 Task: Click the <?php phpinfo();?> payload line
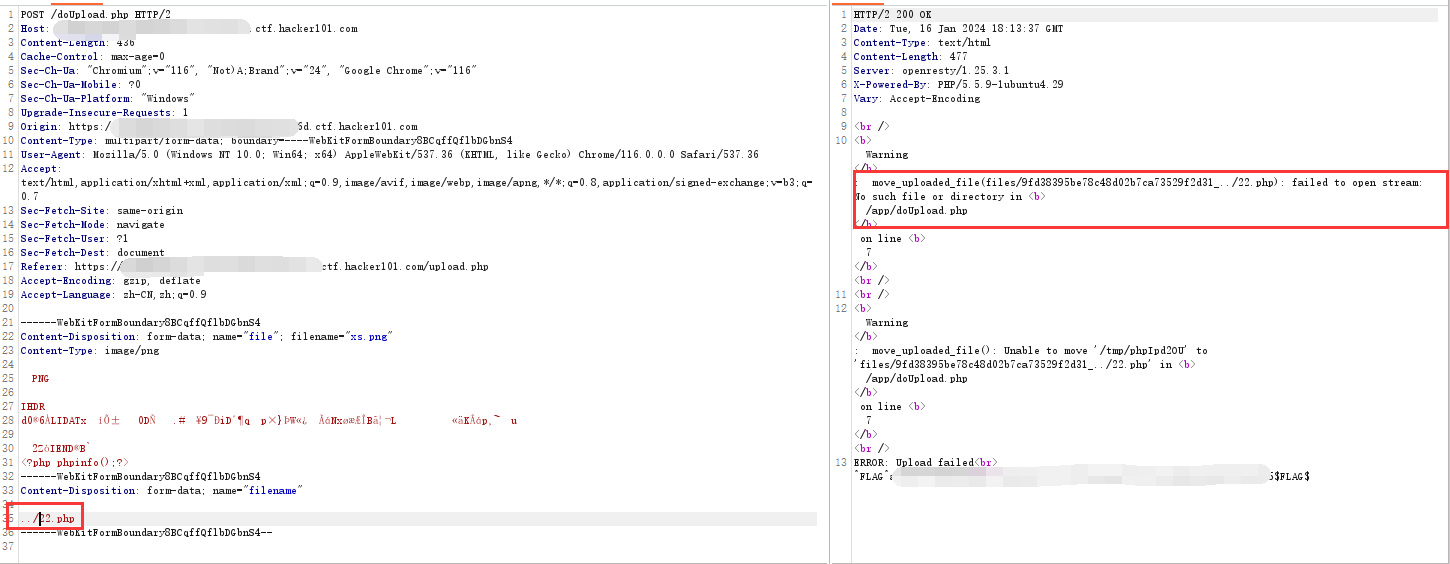point(74,463)
